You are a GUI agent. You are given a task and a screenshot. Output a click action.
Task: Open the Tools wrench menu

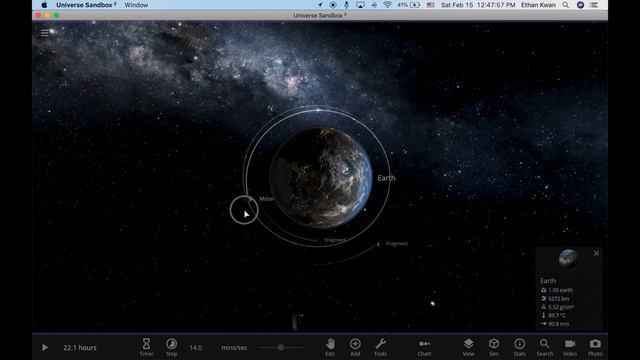point(380,347)
